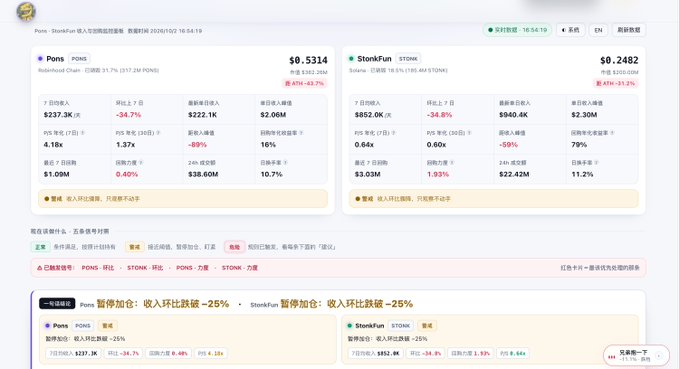Click StonkFun 单日收入峰值 value $2.30M
679x369 pixels.
coord(584,115)
